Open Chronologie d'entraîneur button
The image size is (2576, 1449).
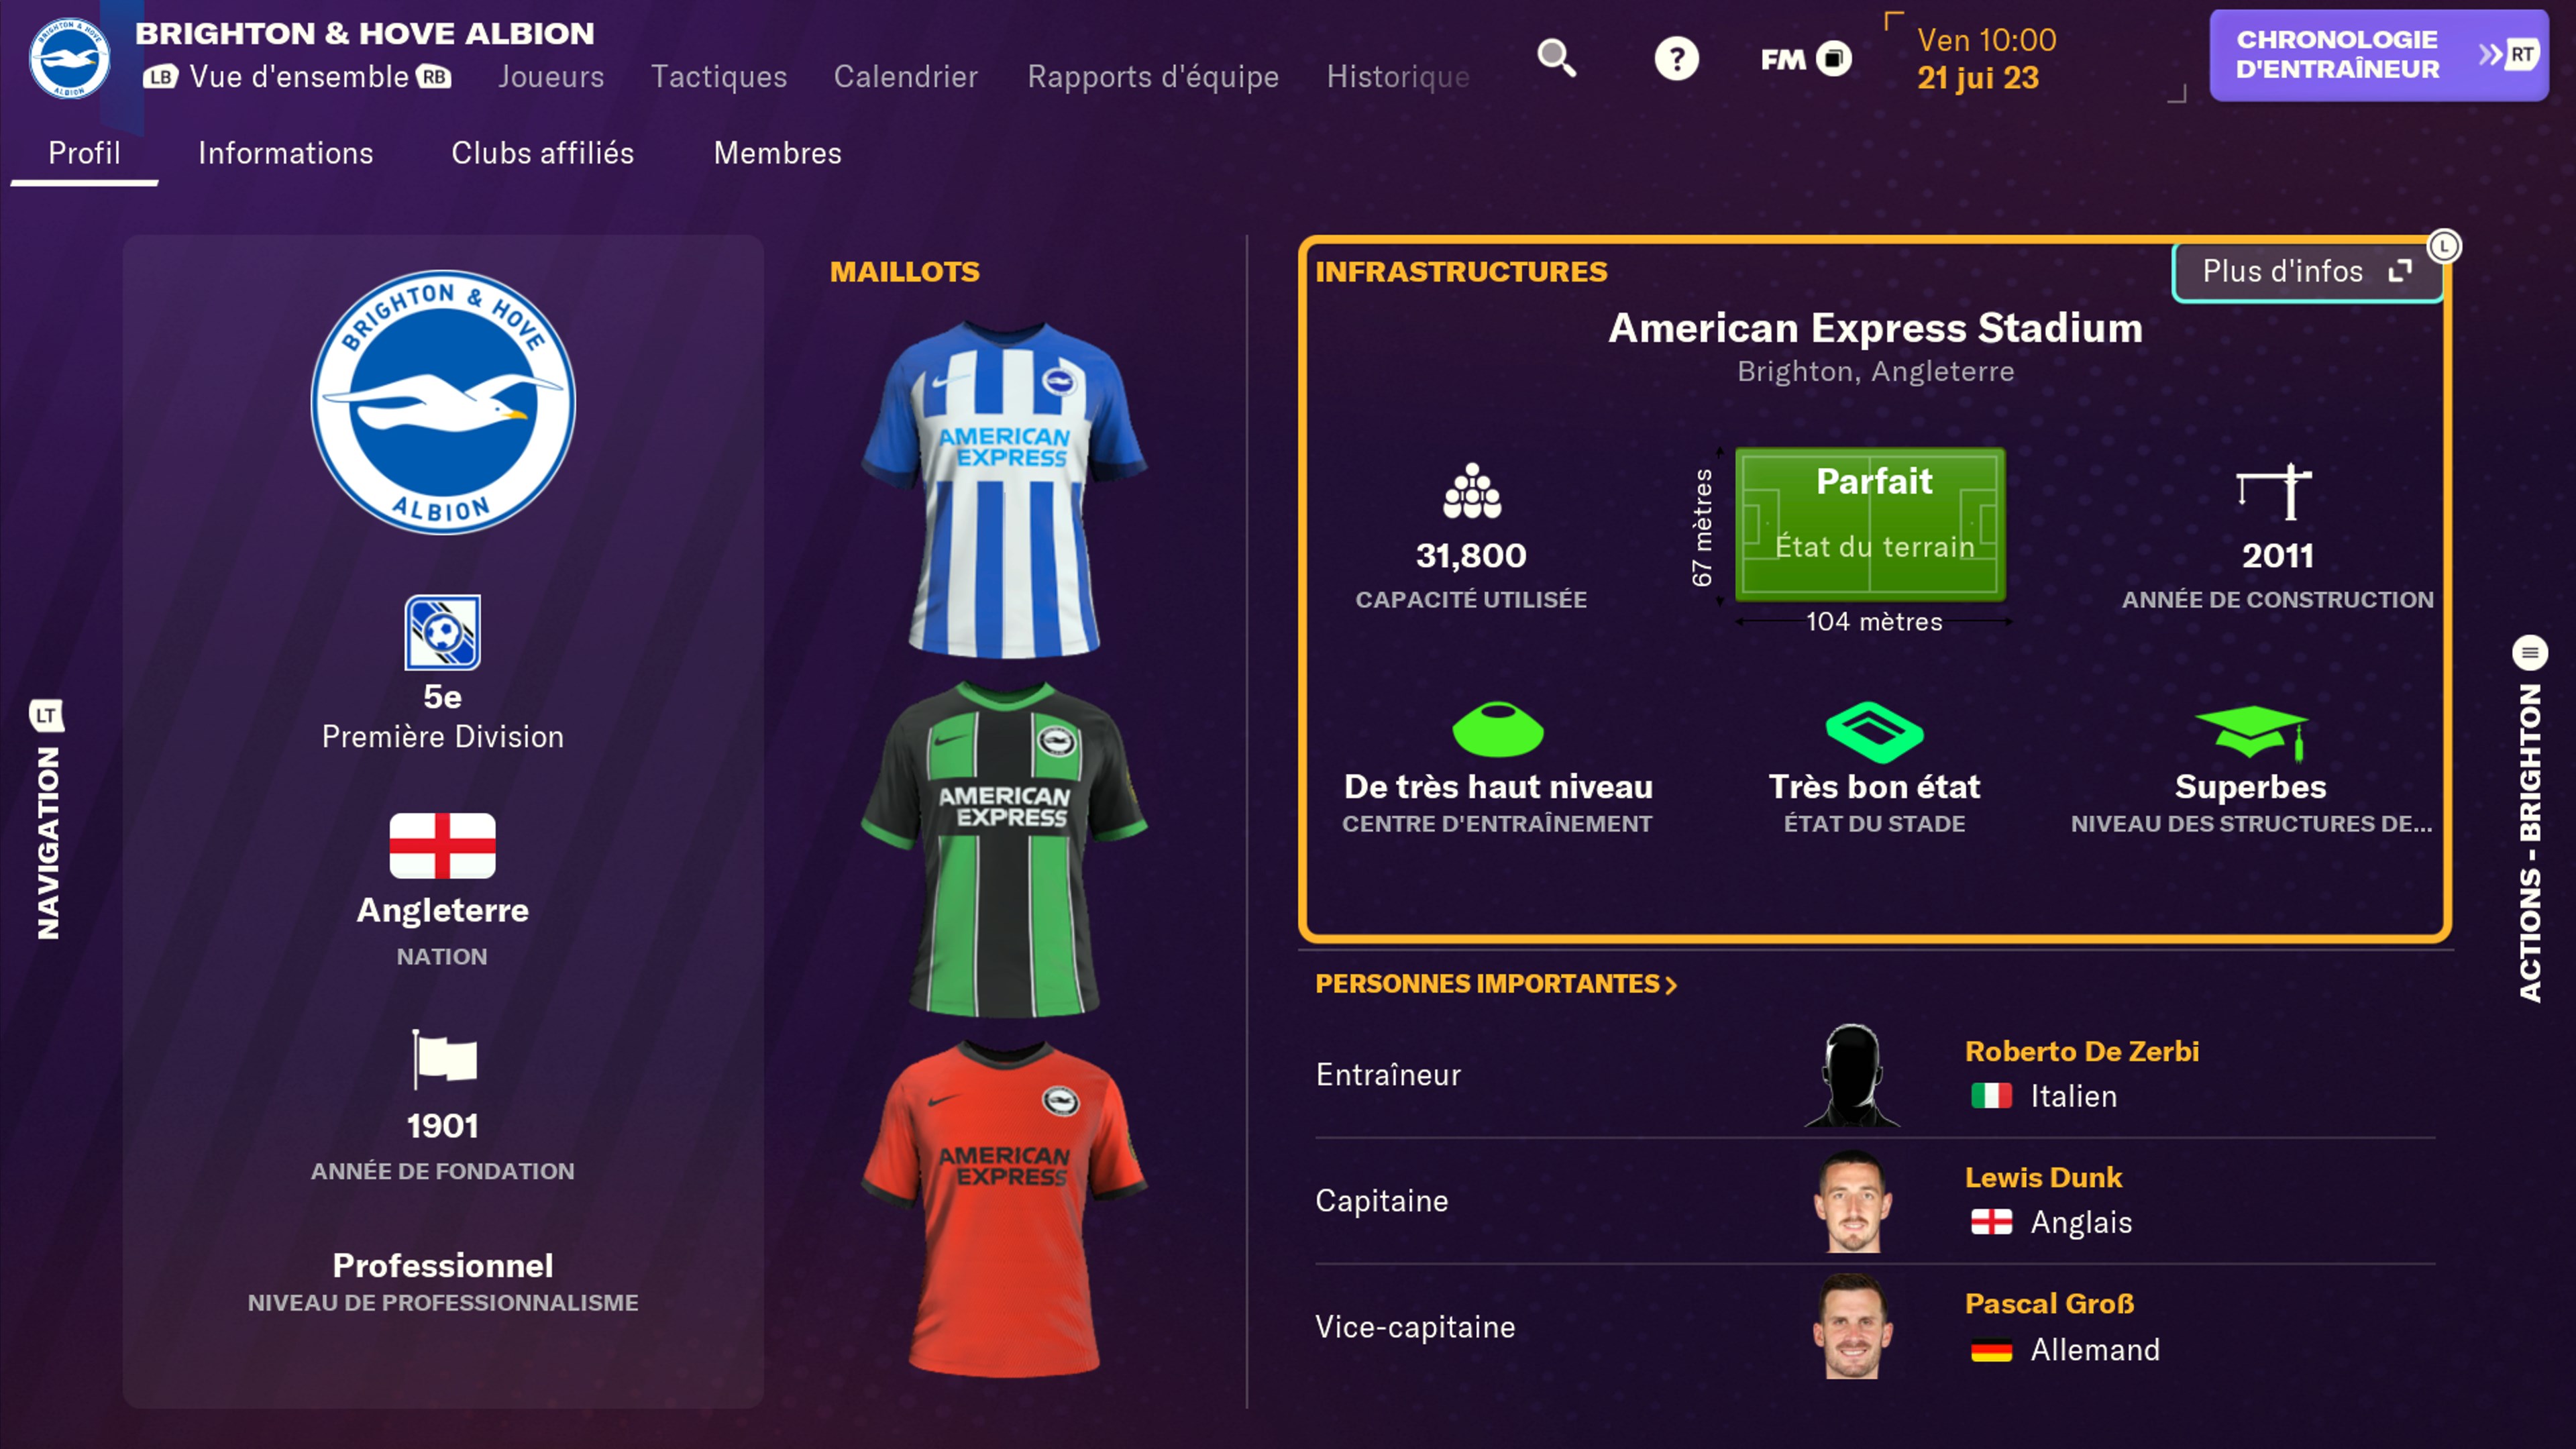pyautogui.click(x=2378, y=55)
